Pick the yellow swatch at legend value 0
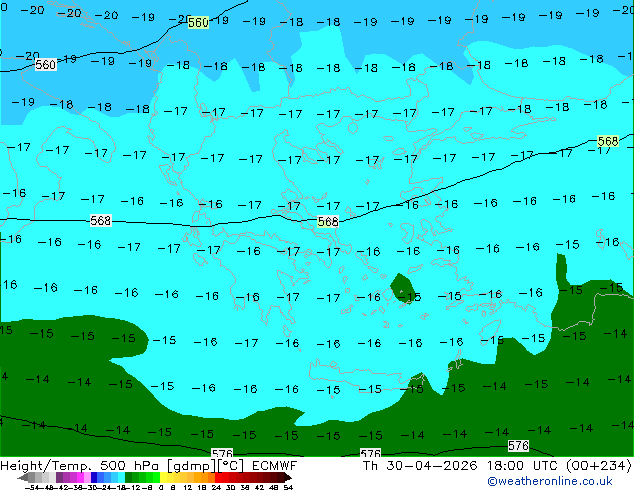The height and width of the screenshot is (490, 634). pyautogui.click(x=163, y=478)
